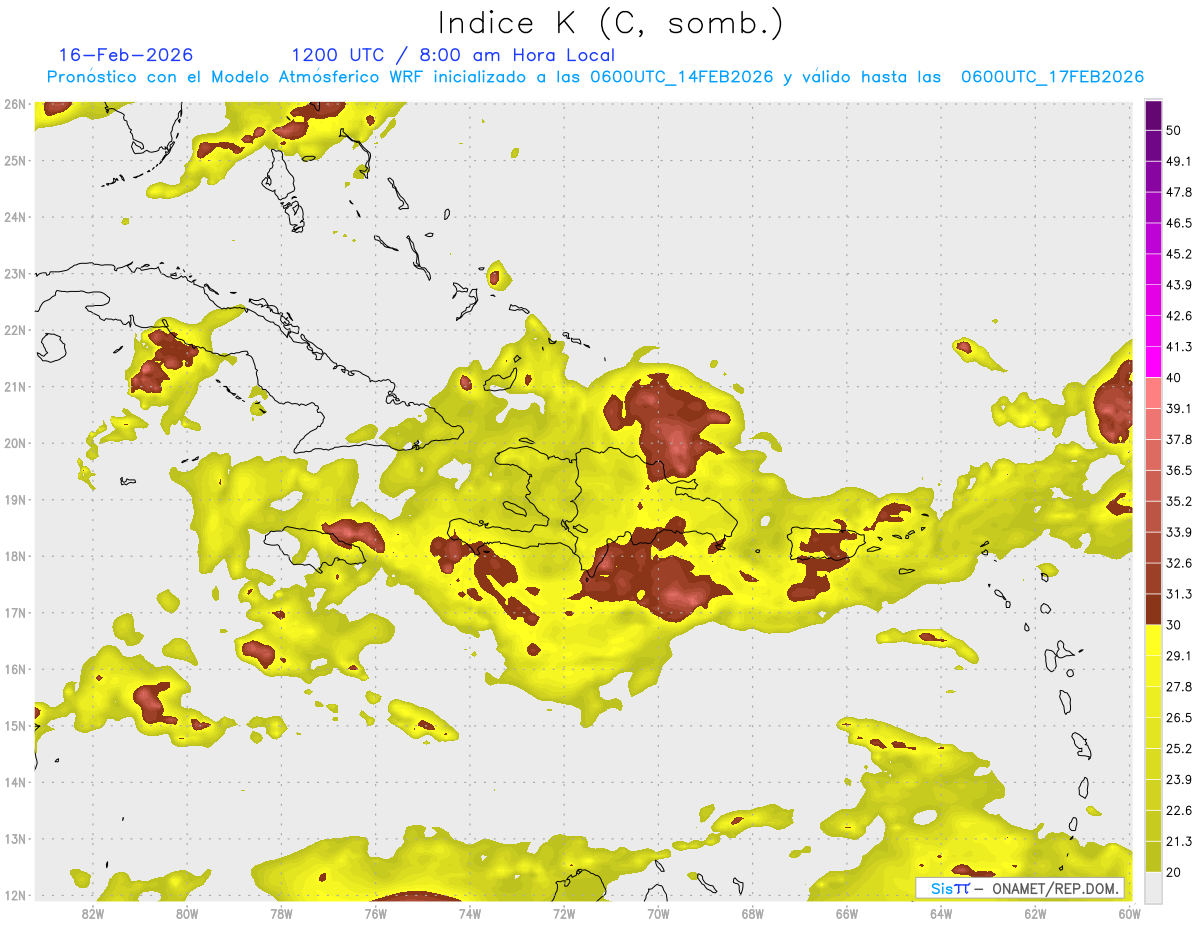
Task: Pick the purple band between 46.5 and 47.8
Action: point(1153,207)
